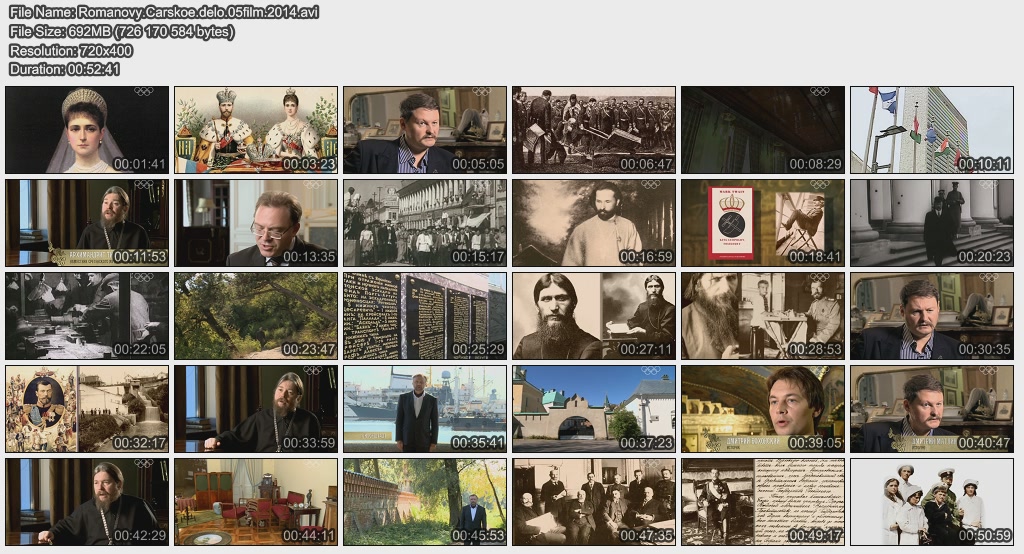The image size is (1024, 554).
Task: Open the Rasputin portrait thumbnail at 00:27:11
Action: tap(594, 316)
